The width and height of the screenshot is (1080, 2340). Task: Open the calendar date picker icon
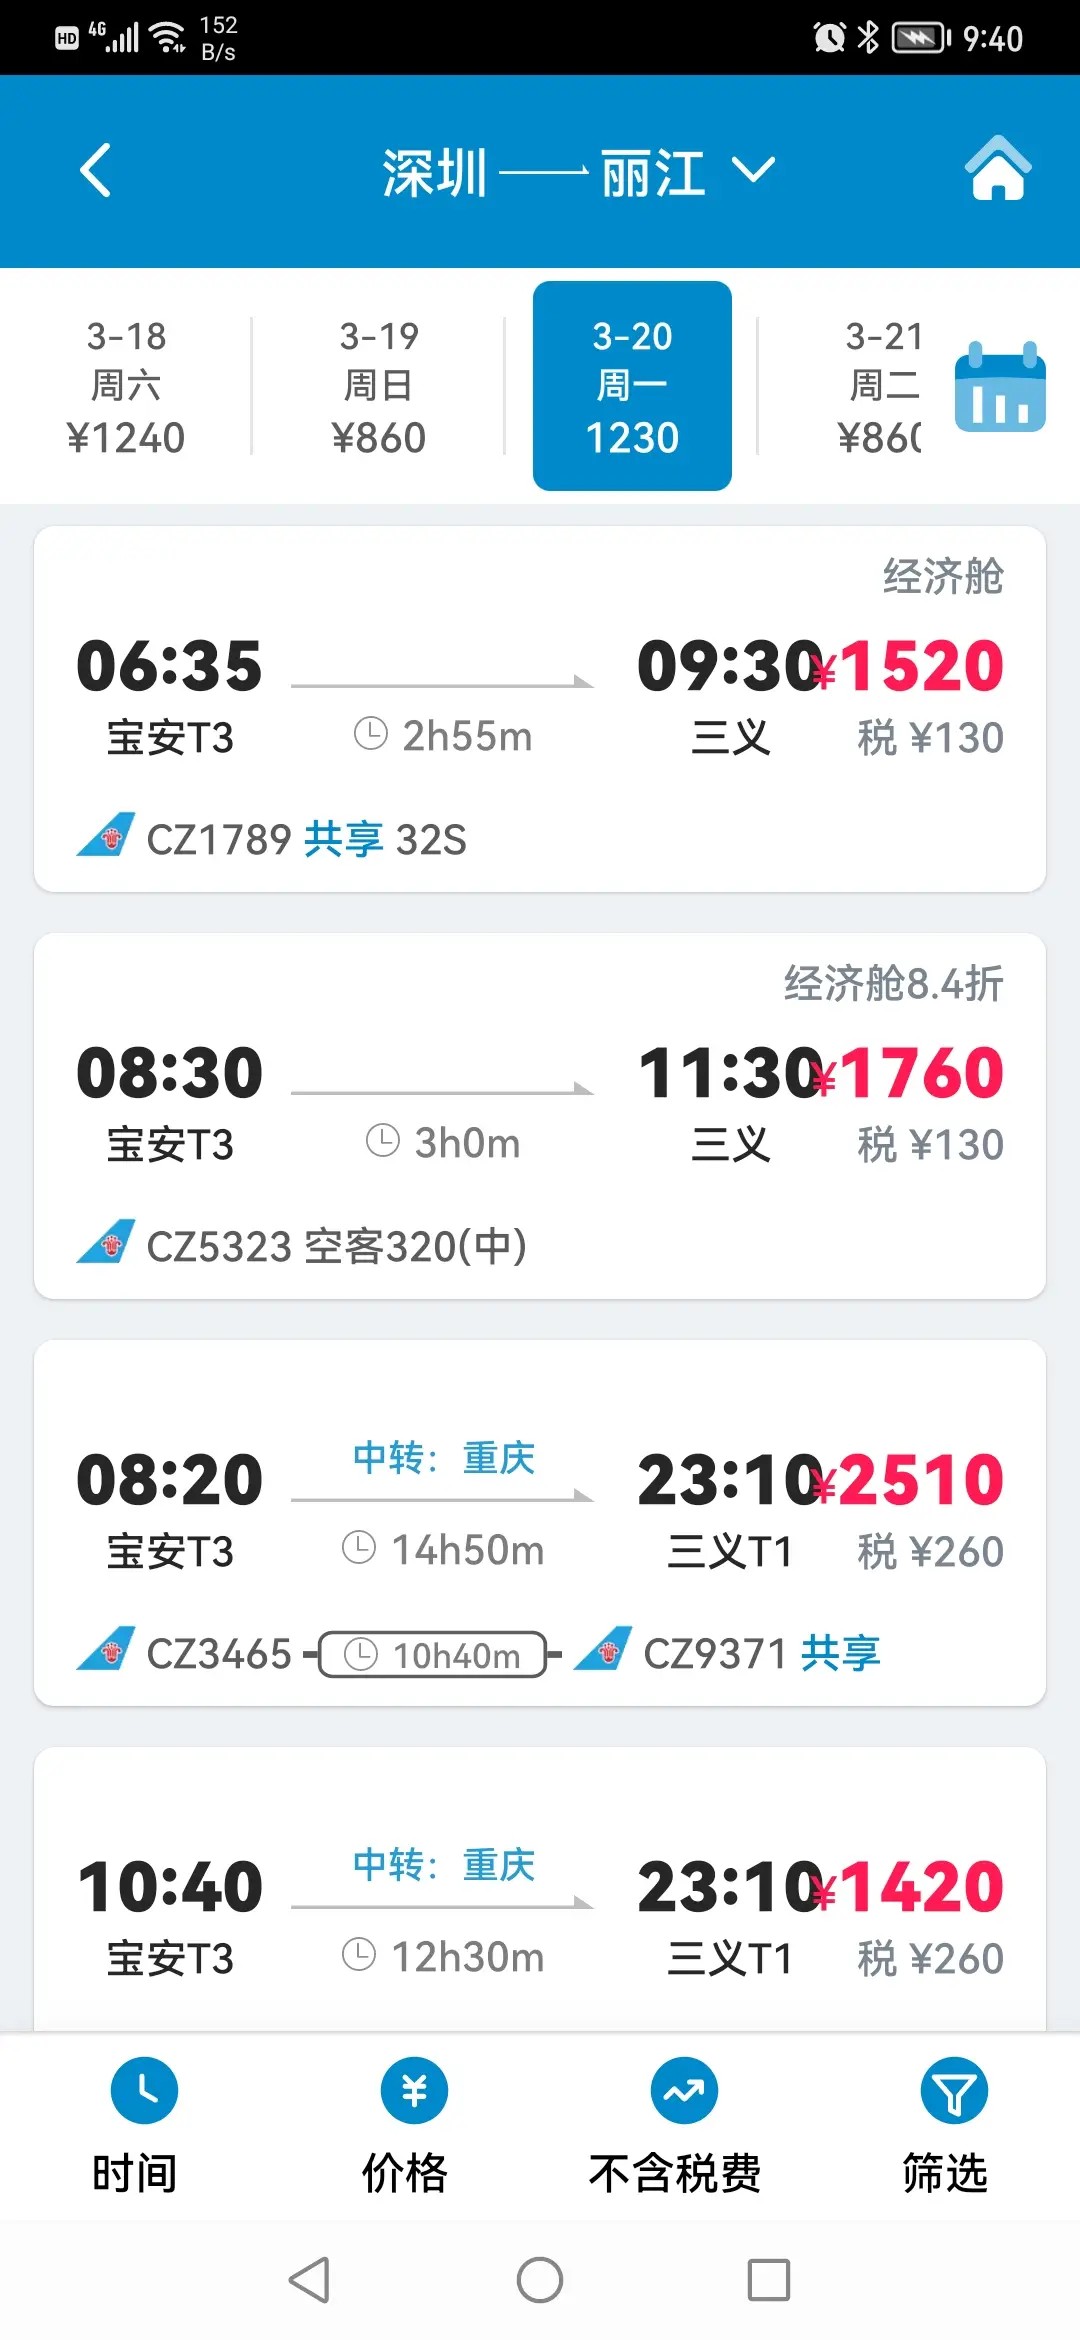999,387
